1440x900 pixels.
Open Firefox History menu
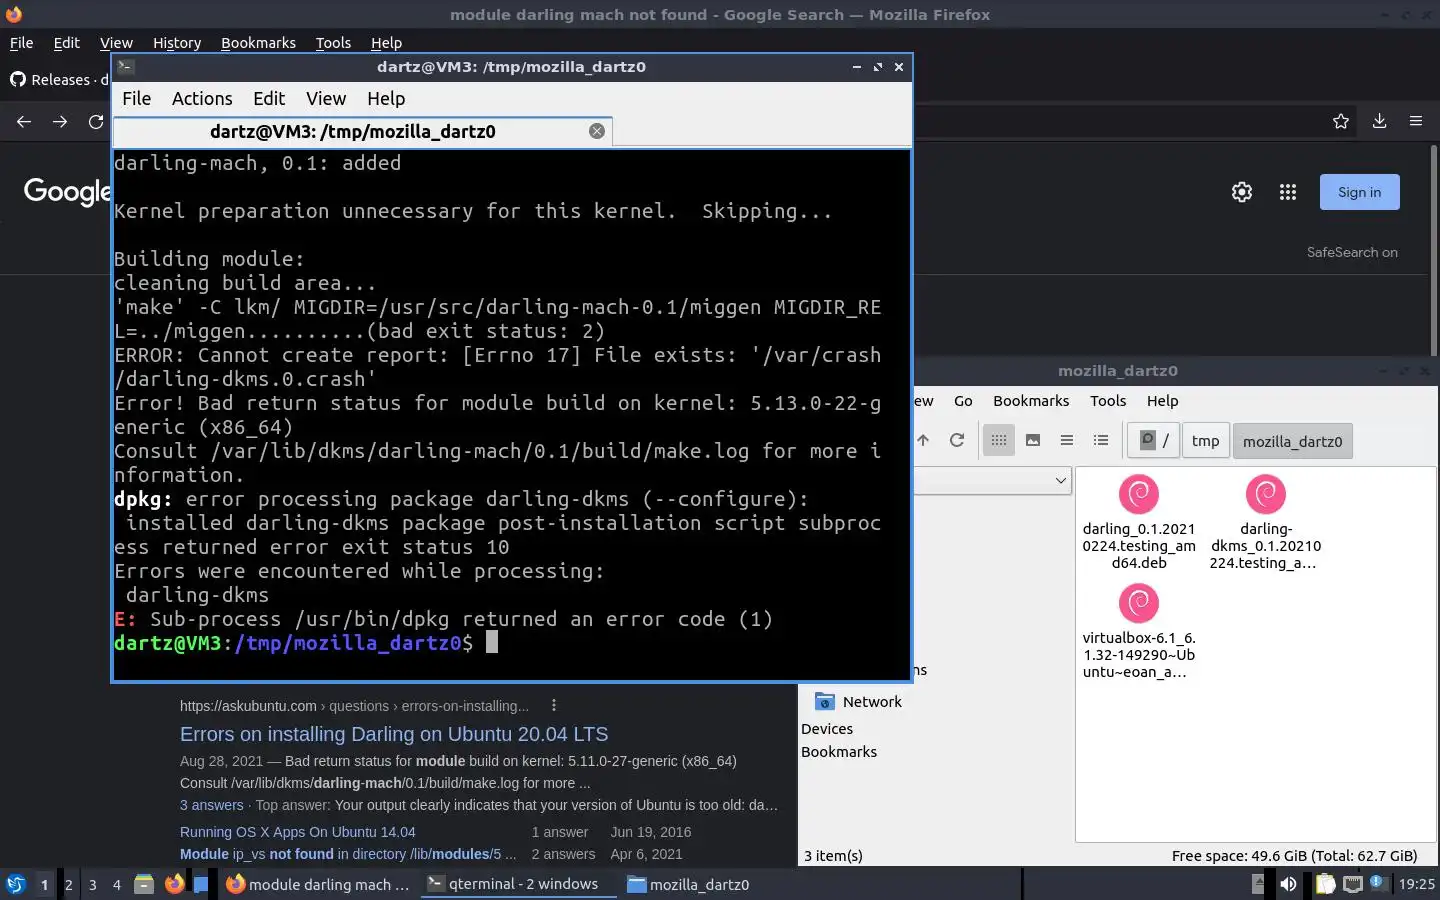click(177, 43)
